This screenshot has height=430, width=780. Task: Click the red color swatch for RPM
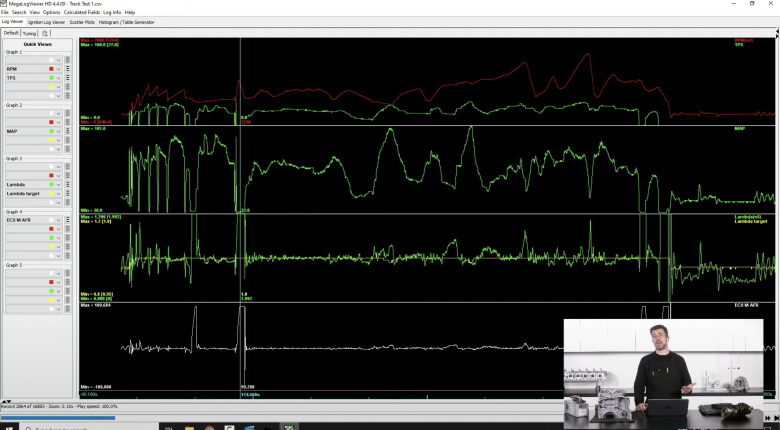(x=51, y=69)
